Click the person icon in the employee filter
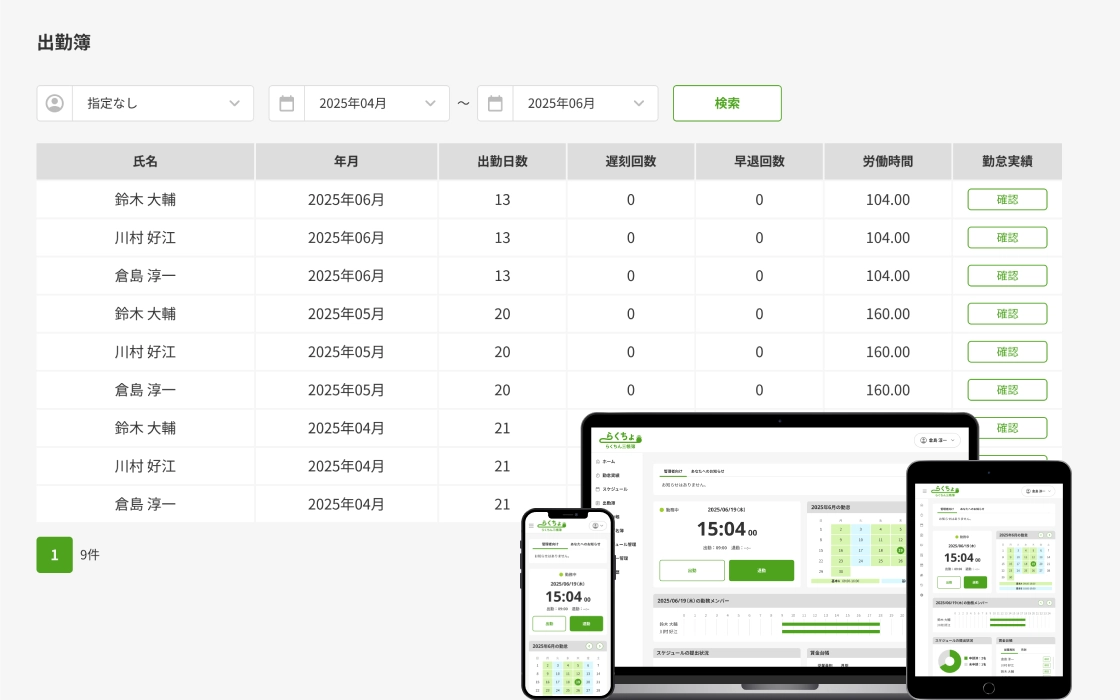Screen dimensions: 1120x700 pos(55,103)
